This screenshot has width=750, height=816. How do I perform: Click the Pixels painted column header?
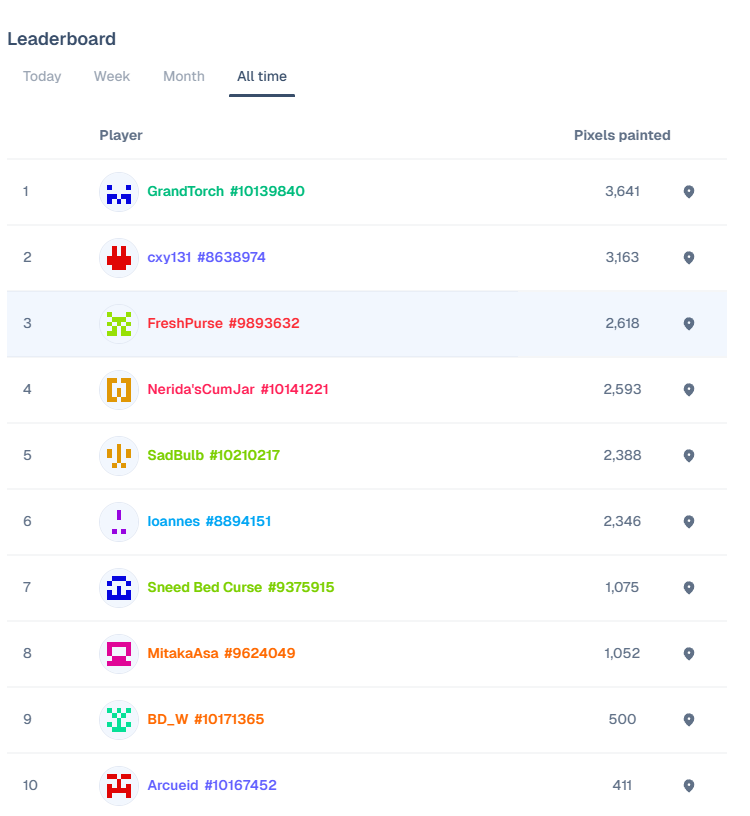pos(622,135)
